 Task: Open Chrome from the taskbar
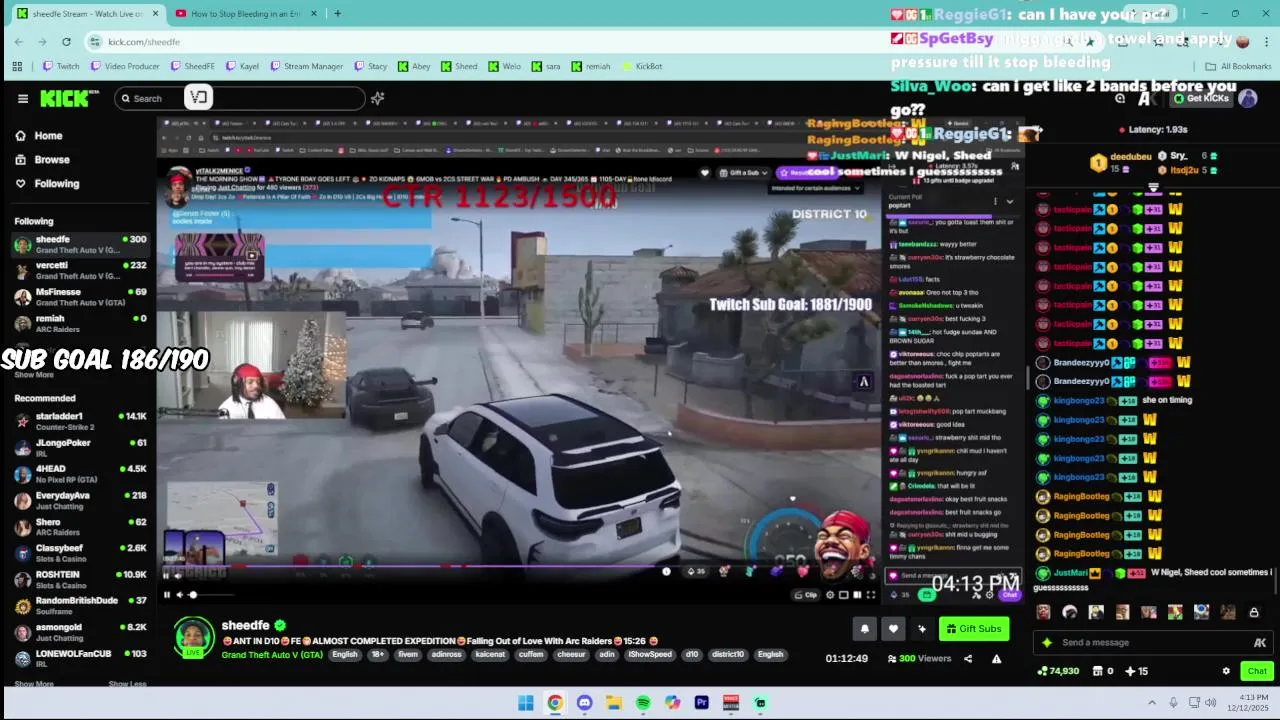(x=555, y=703)
